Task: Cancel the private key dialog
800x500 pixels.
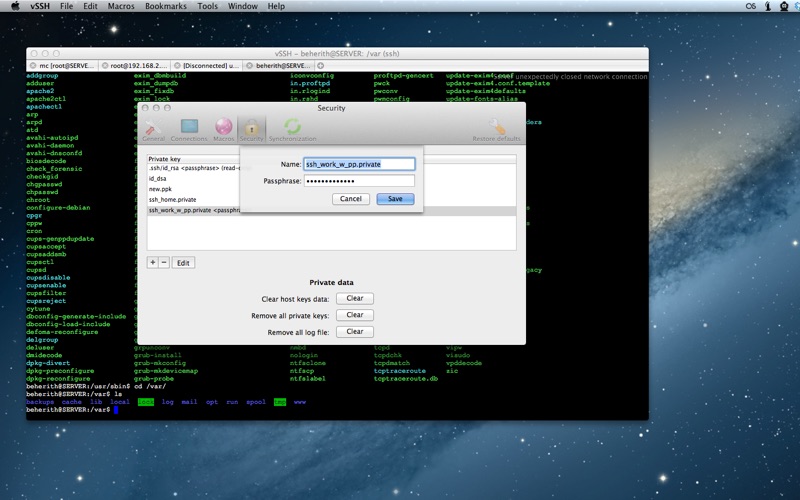Action: [350, 199]
